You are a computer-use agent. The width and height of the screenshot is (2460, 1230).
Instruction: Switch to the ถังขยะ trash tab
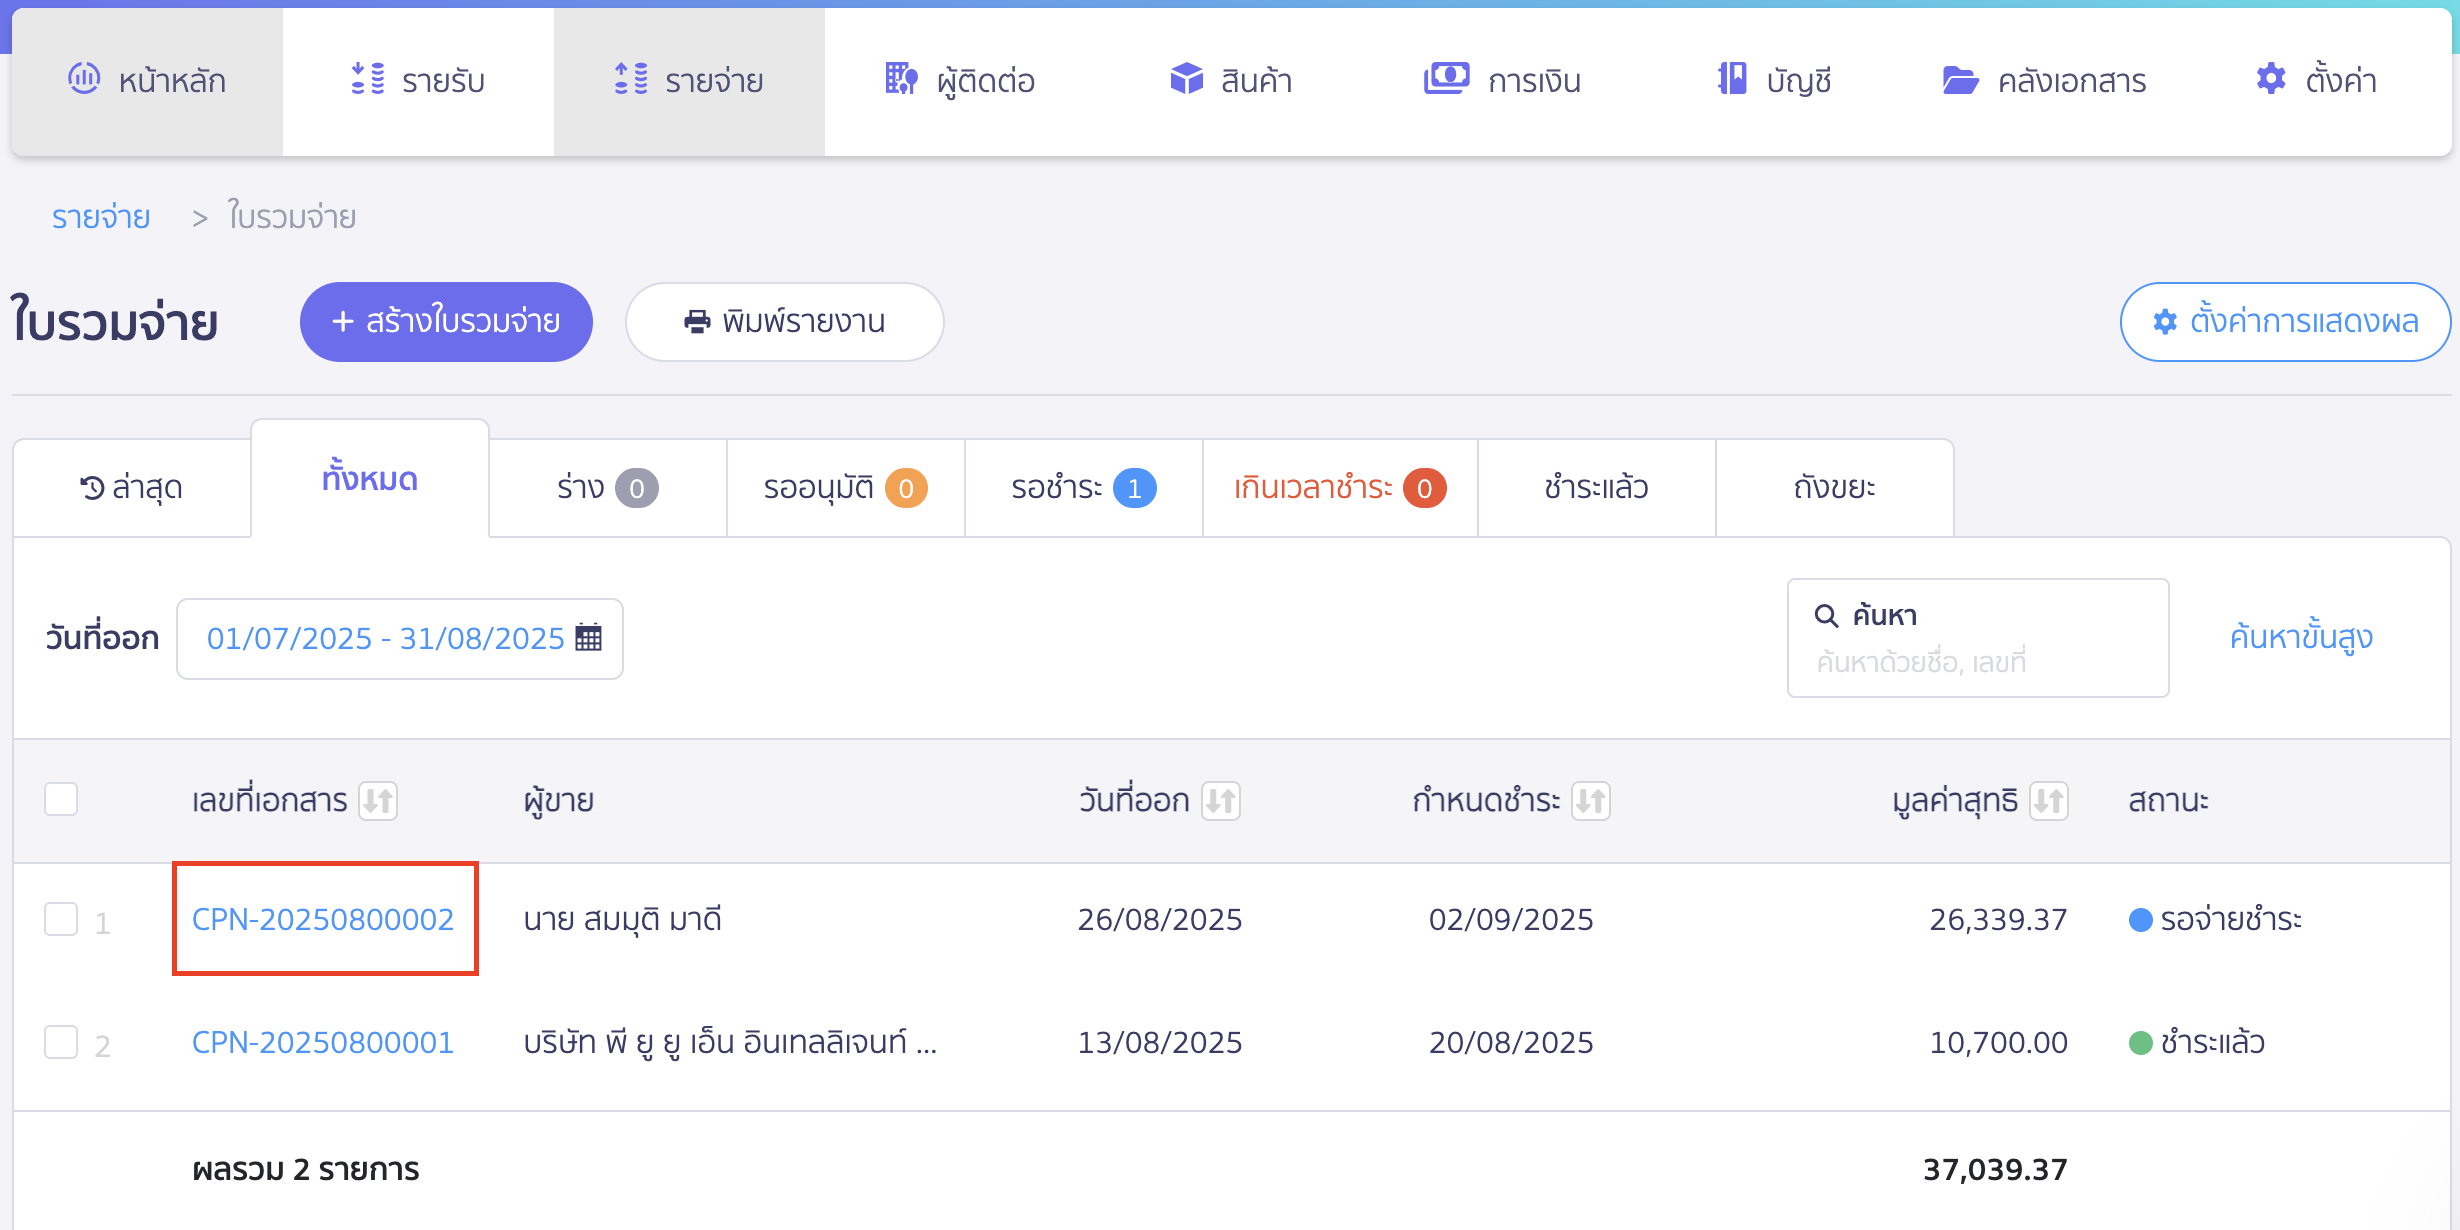[x=1835, y=488]
